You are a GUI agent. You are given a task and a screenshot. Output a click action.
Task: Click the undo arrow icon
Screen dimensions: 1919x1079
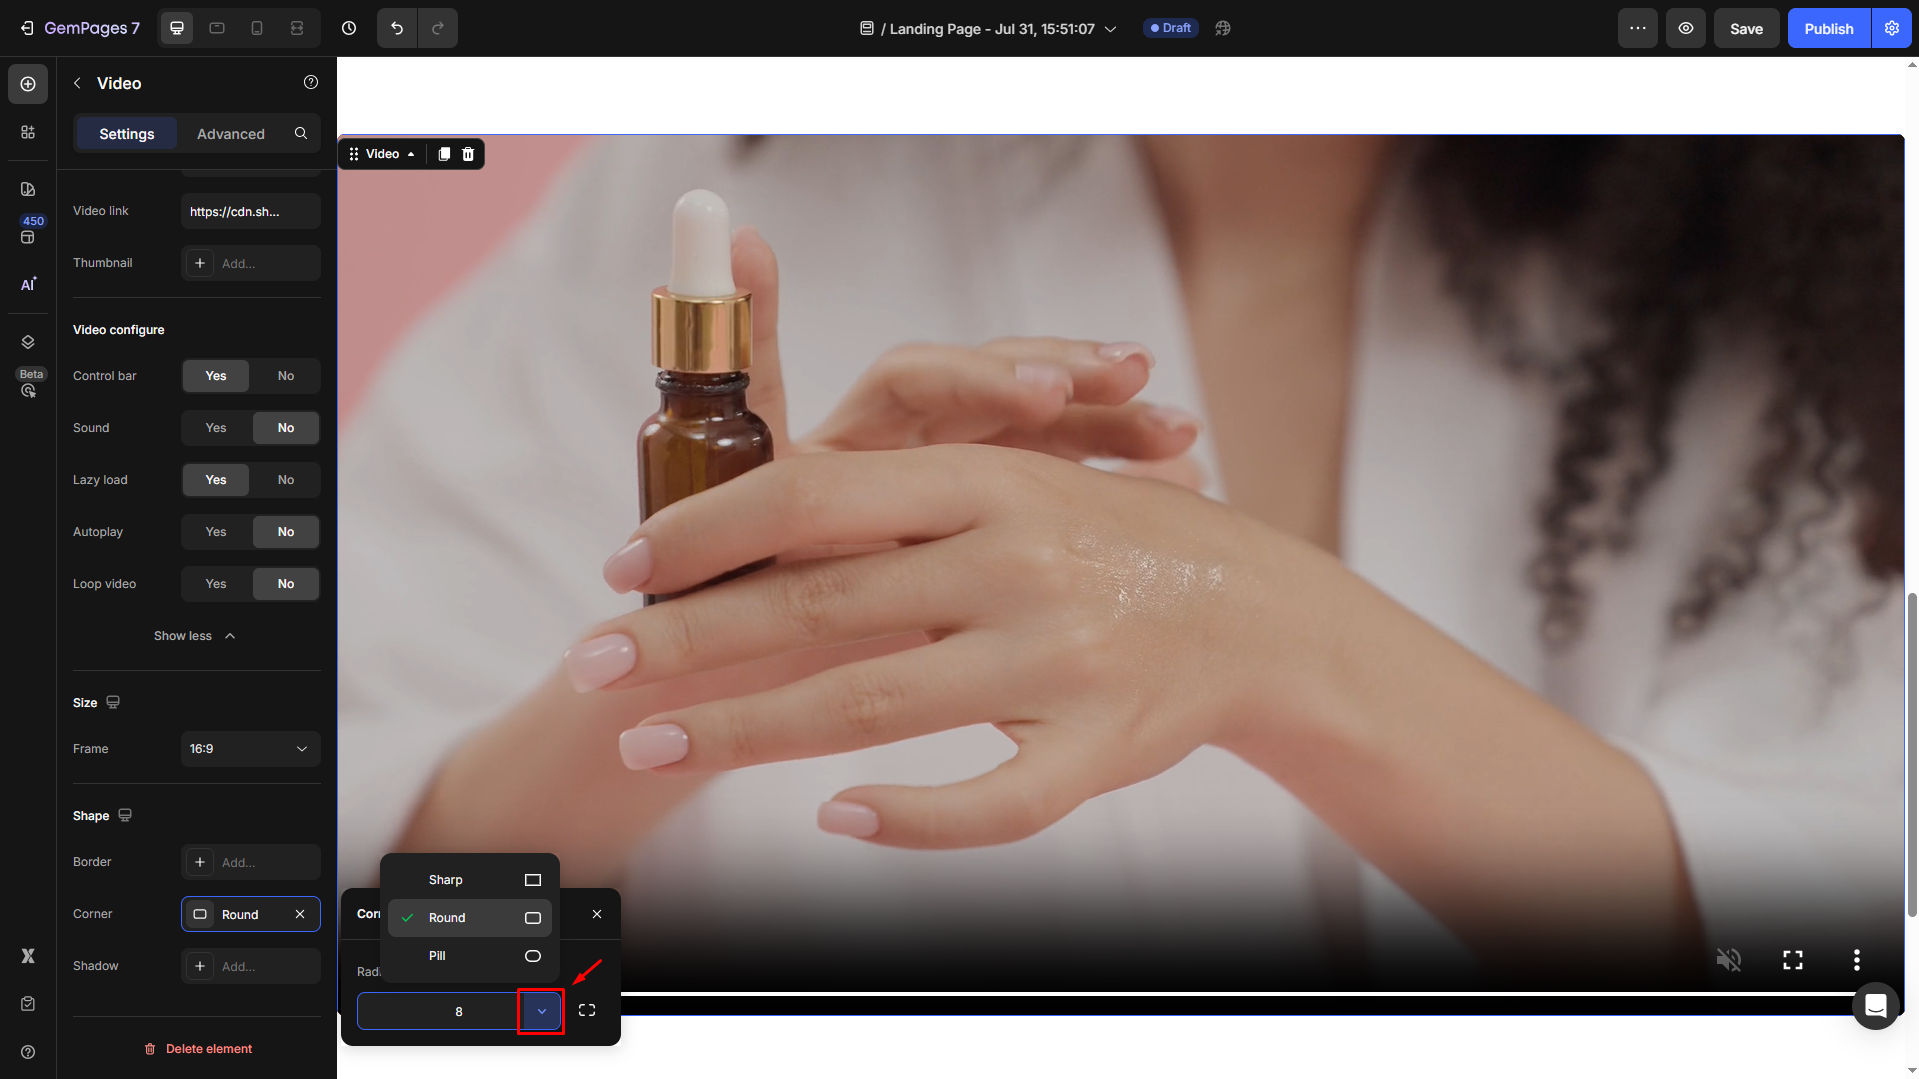click(x=397, y=28)
